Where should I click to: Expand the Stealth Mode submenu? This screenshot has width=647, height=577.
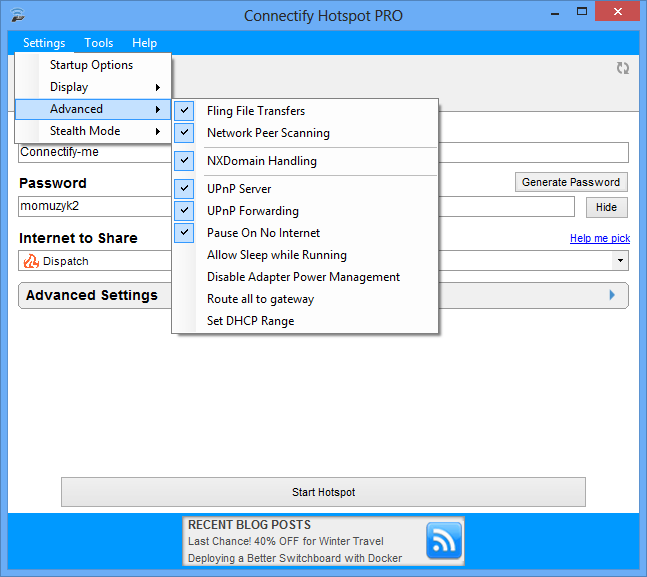(93, 131)
